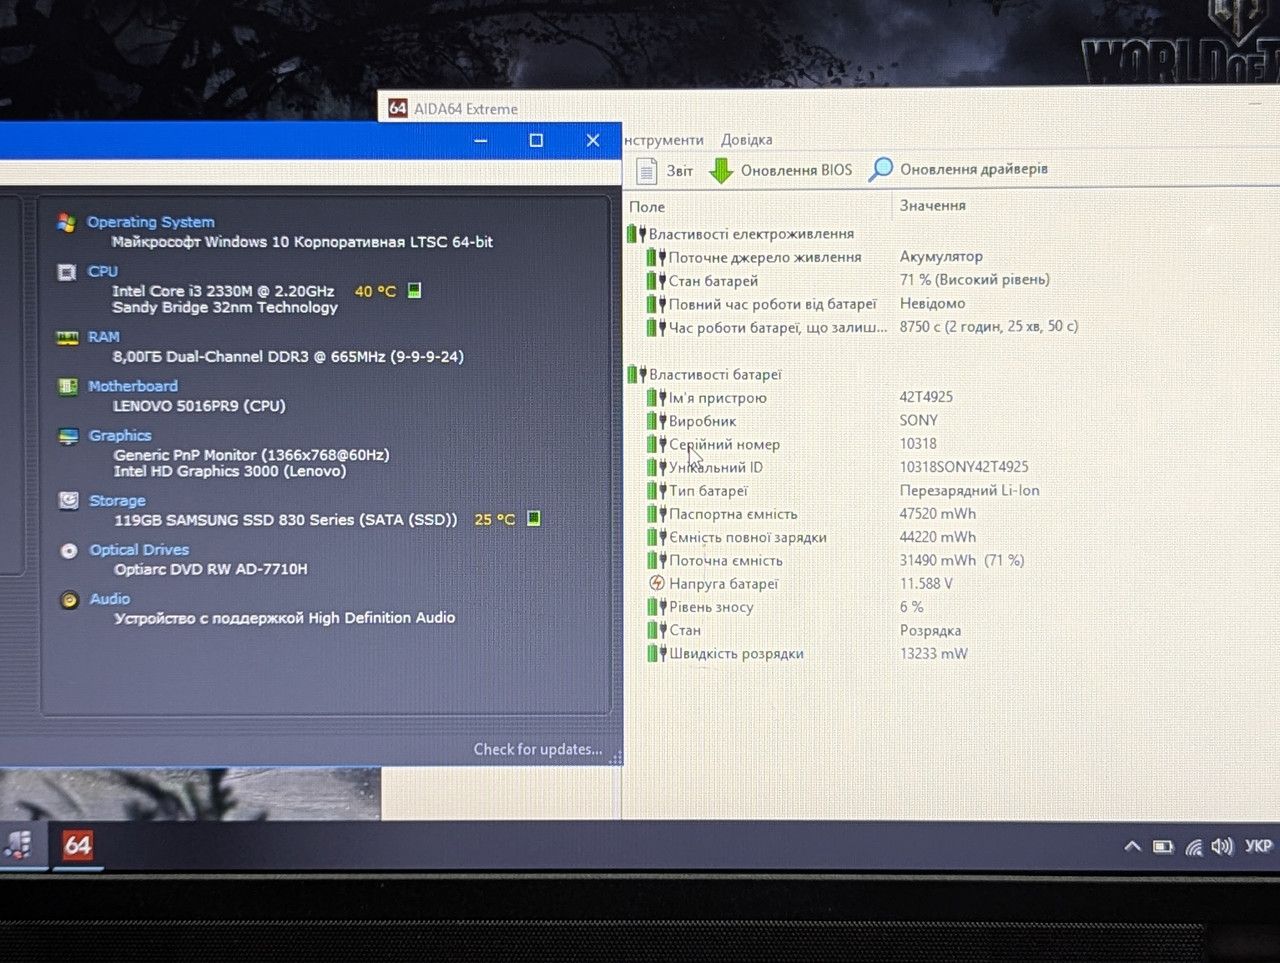The height and width of the screenshot is (963, 1280).
Task: Click the report page icon in AIDA64 toolbar
Action: tap(647, 171)
